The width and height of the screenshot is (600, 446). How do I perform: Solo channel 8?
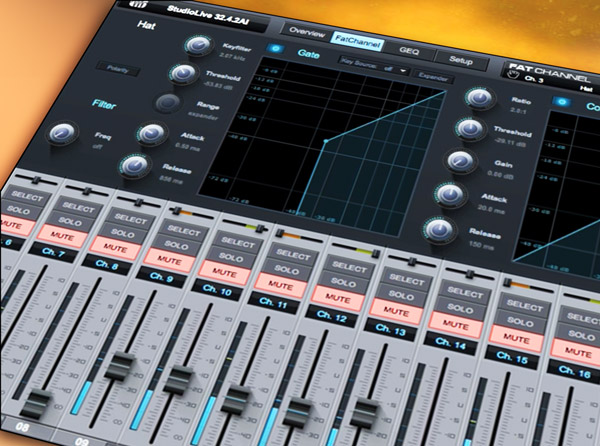pyautogui.click(x=123, y=233)
